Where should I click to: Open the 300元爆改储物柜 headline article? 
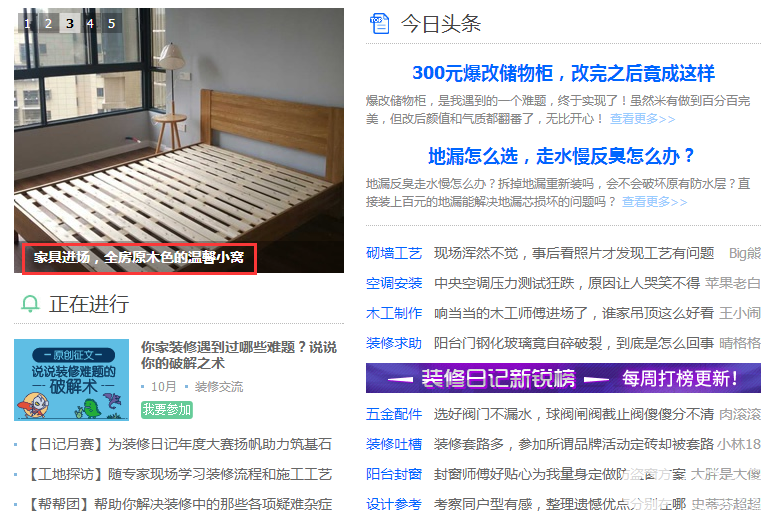[563, 73]
